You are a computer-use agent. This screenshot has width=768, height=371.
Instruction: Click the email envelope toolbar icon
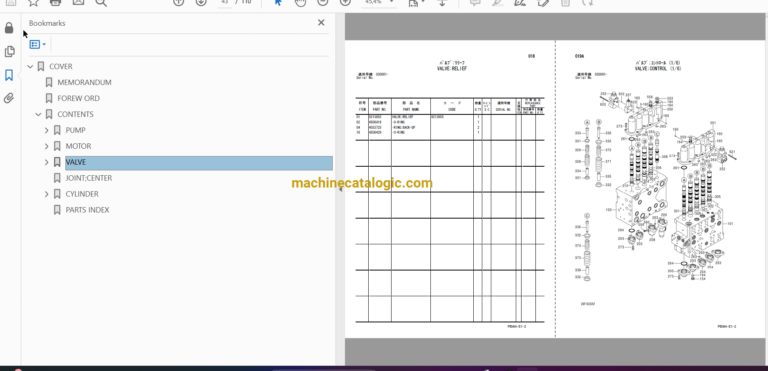coord(78,2)
